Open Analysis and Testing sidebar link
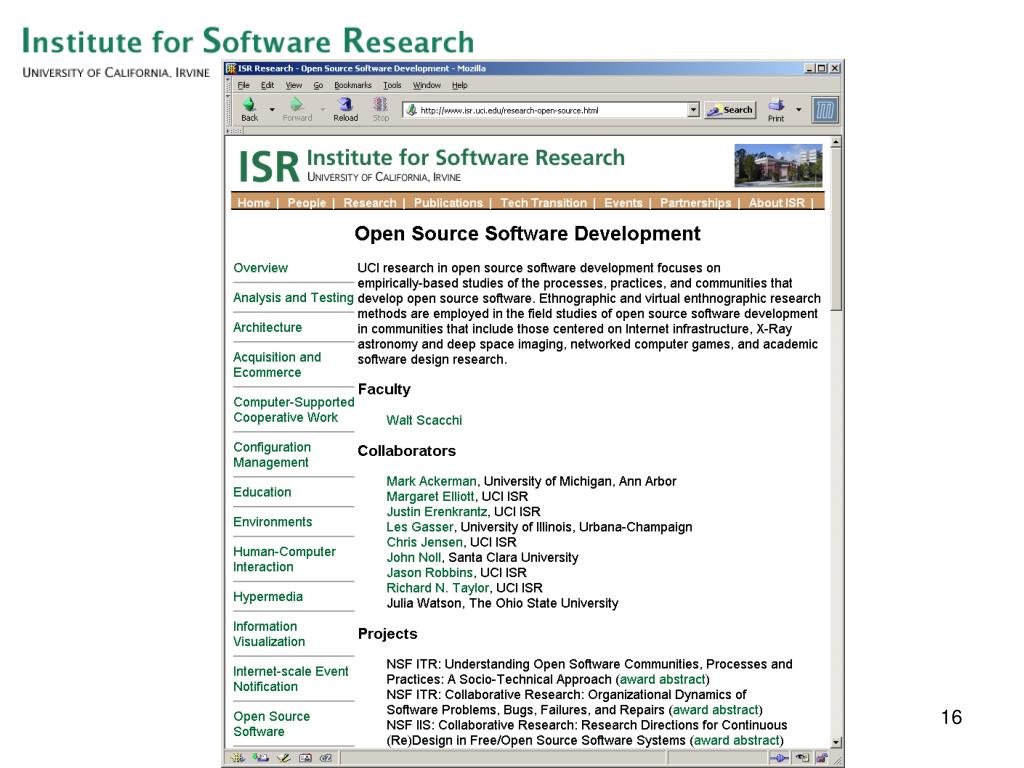Image resolution: width=1024 pixels, height=768 pixels. [x=293, y=298]
